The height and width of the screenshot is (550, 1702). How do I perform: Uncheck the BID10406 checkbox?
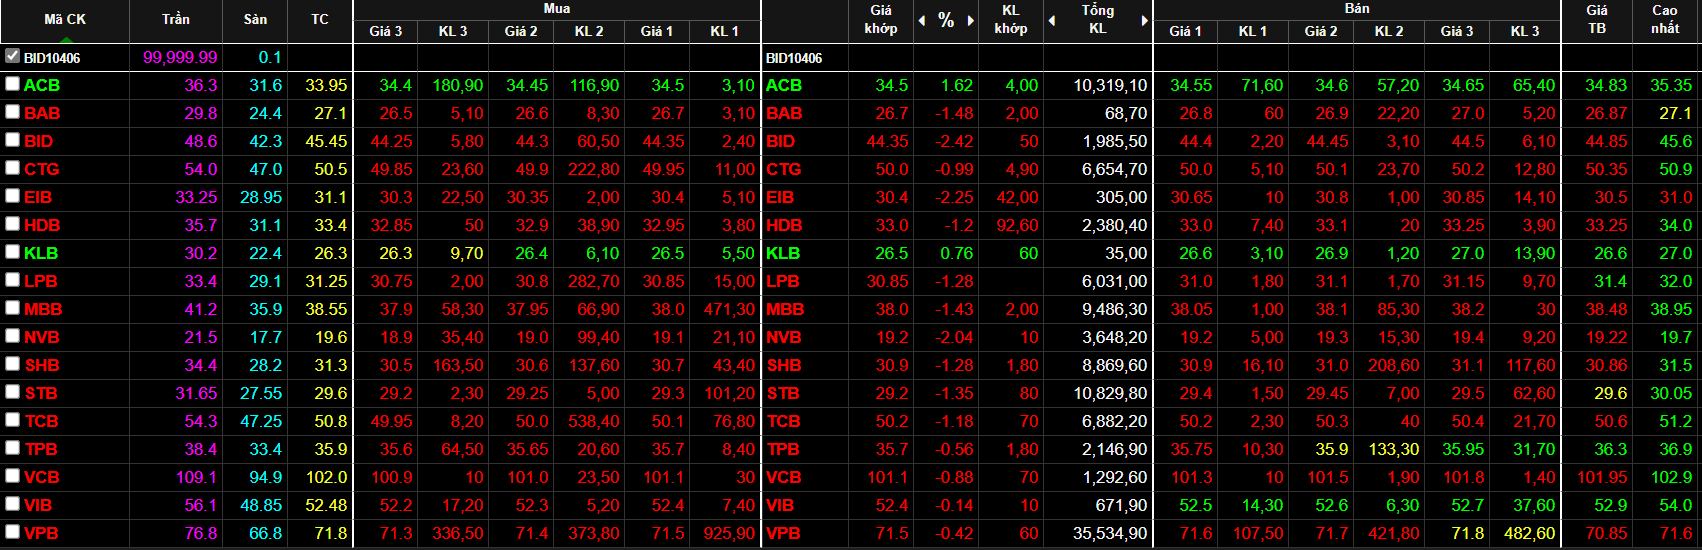pos(12,56)
